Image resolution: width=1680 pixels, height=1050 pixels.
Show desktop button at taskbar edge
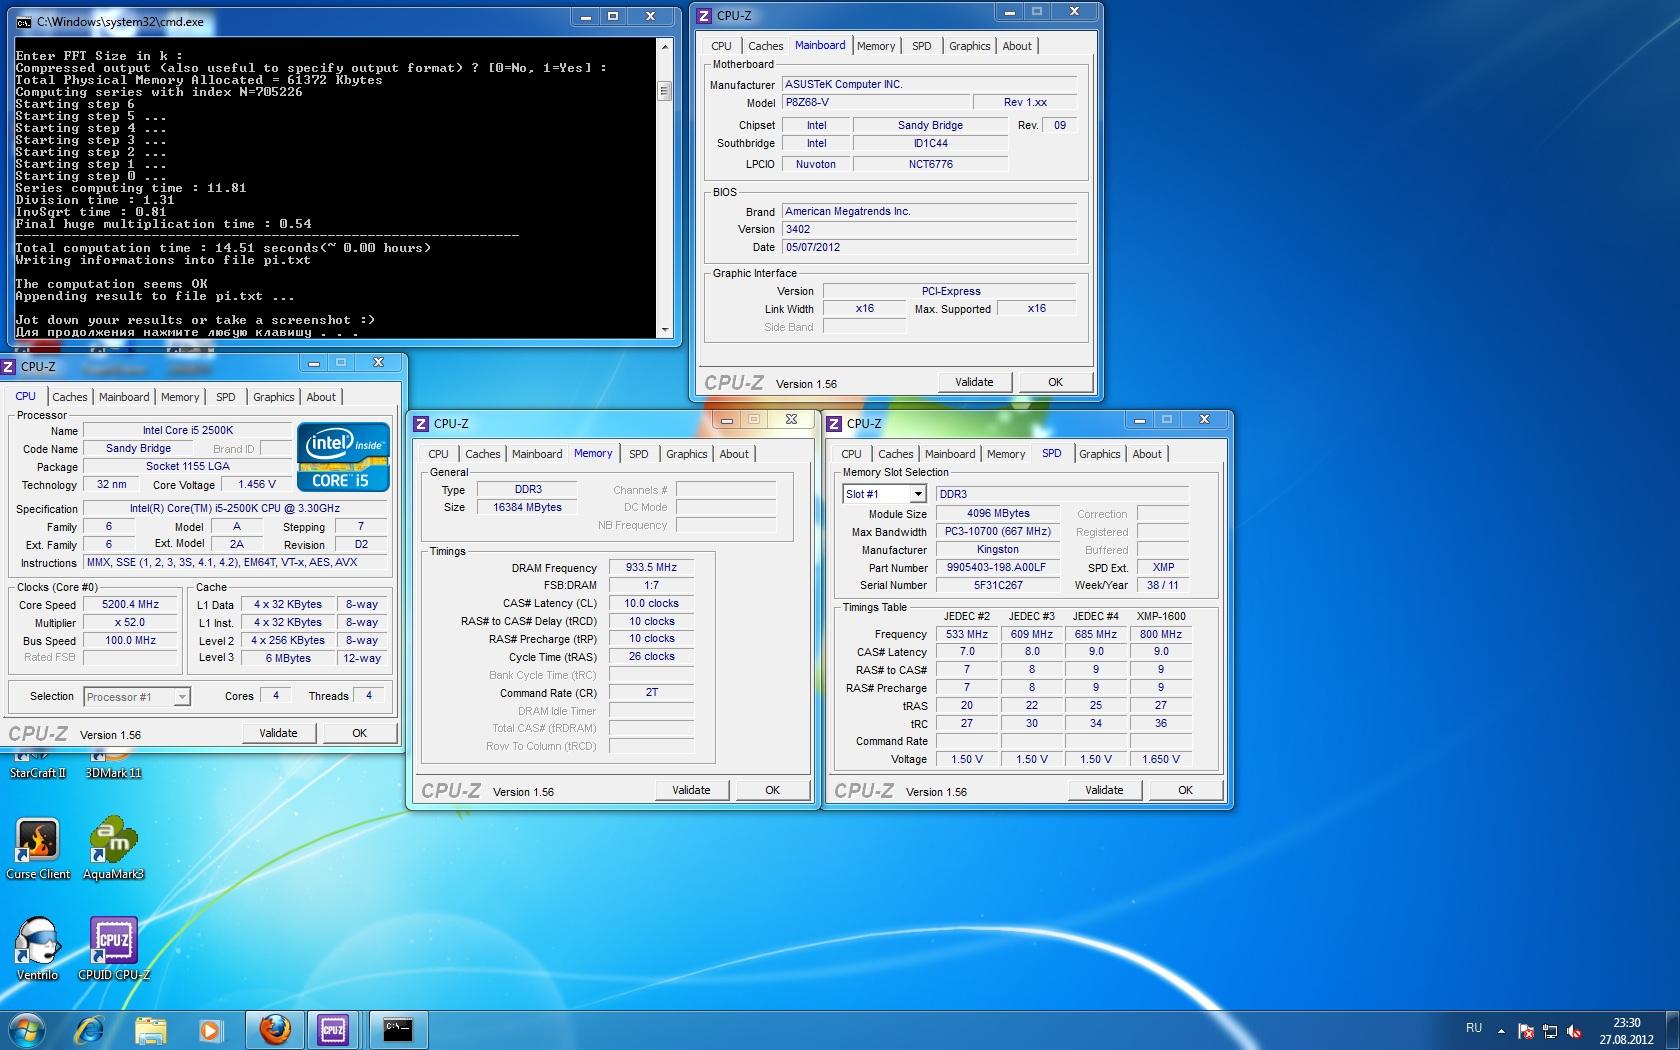coord(1673,1030)
